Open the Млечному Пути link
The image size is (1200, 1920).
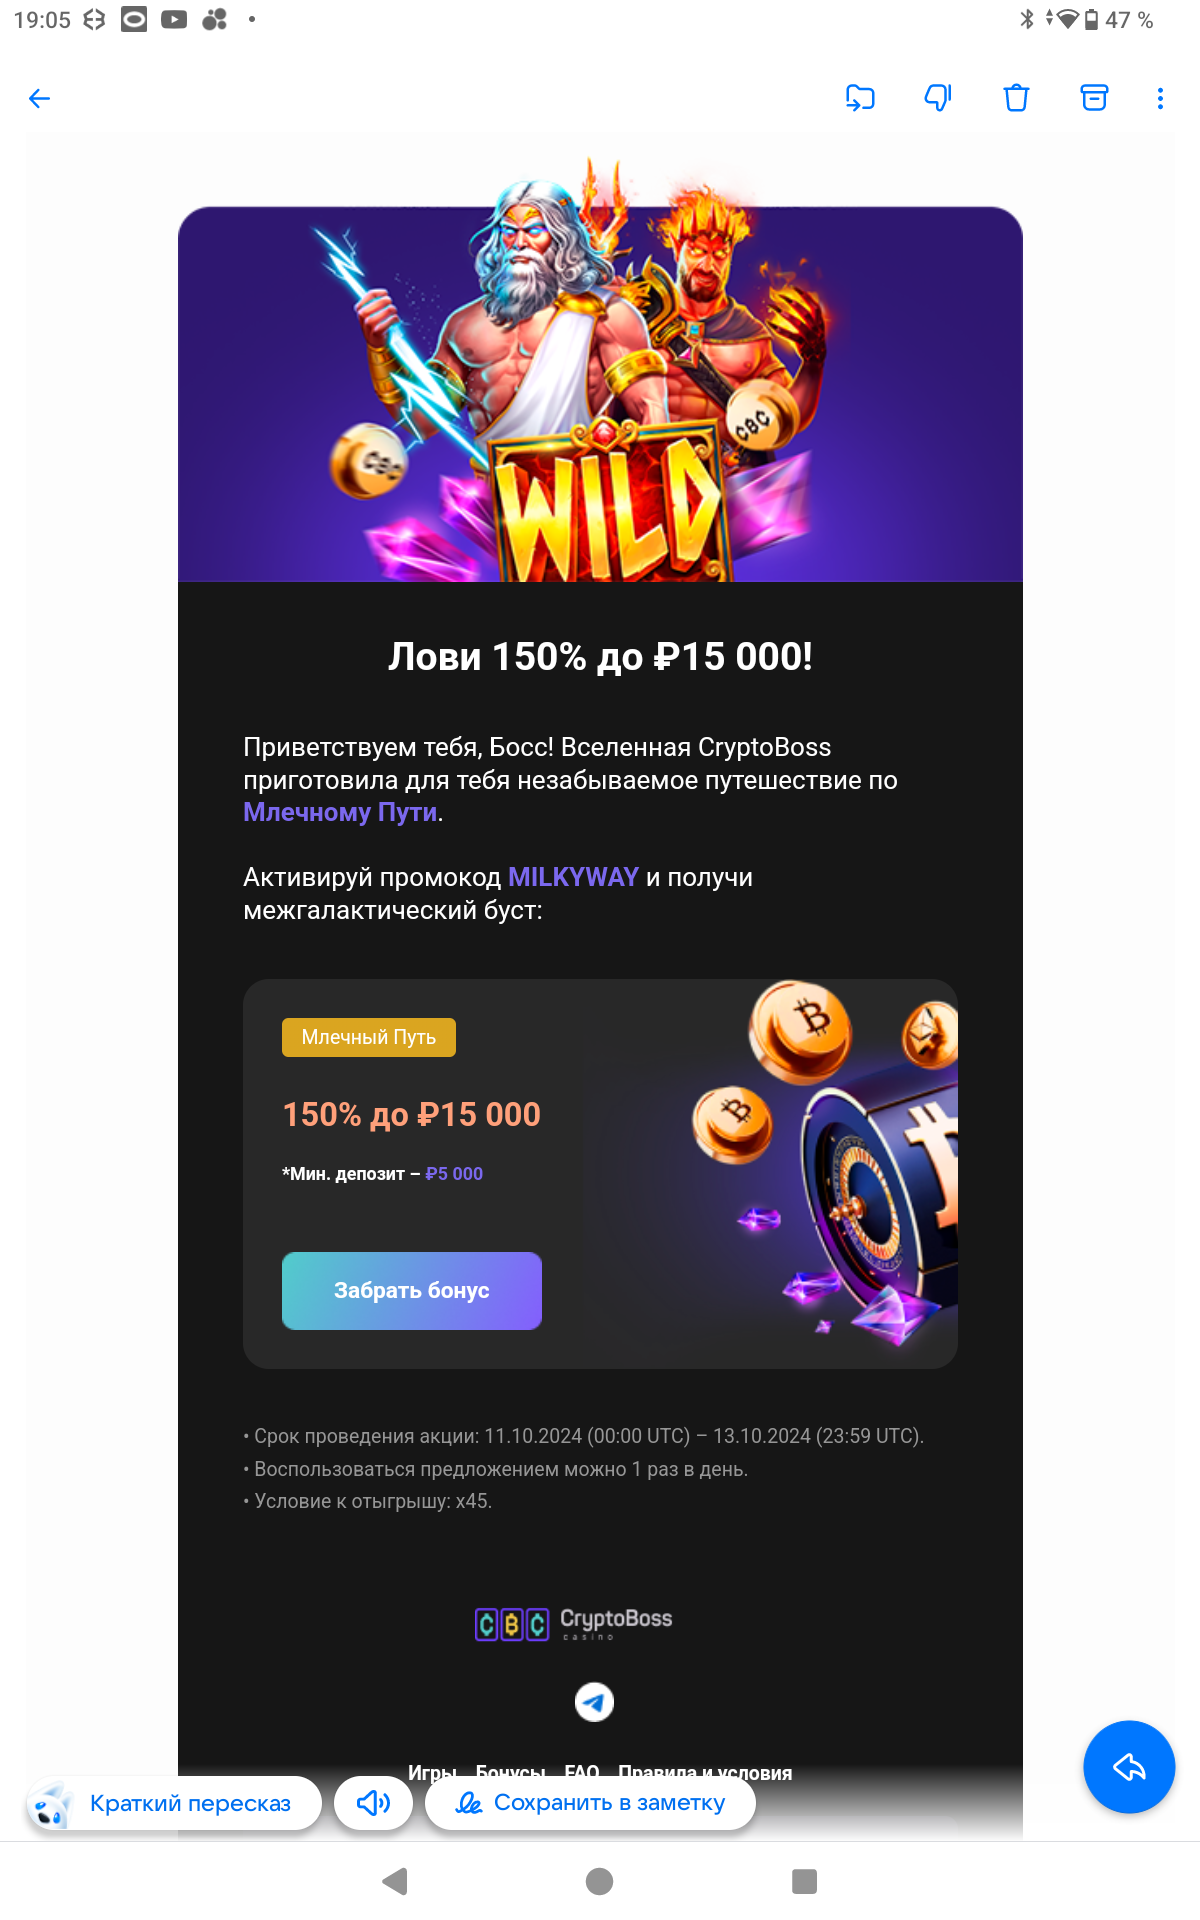pos(340,812)
